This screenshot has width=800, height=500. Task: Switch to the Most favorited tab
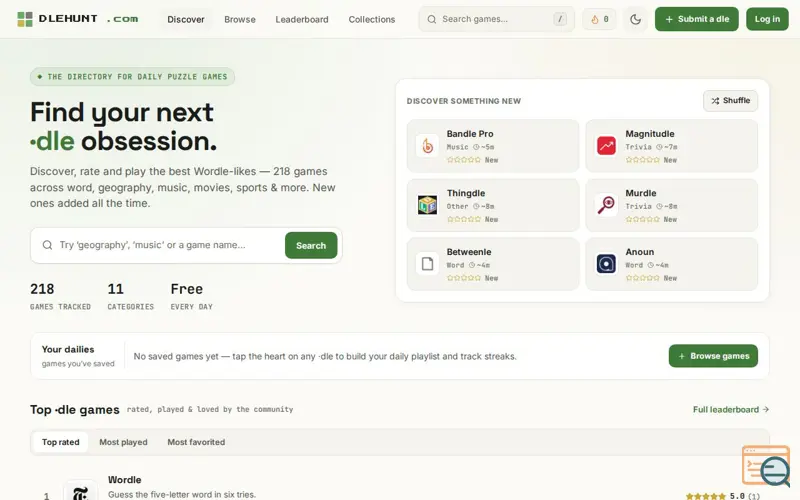(196, 442)
